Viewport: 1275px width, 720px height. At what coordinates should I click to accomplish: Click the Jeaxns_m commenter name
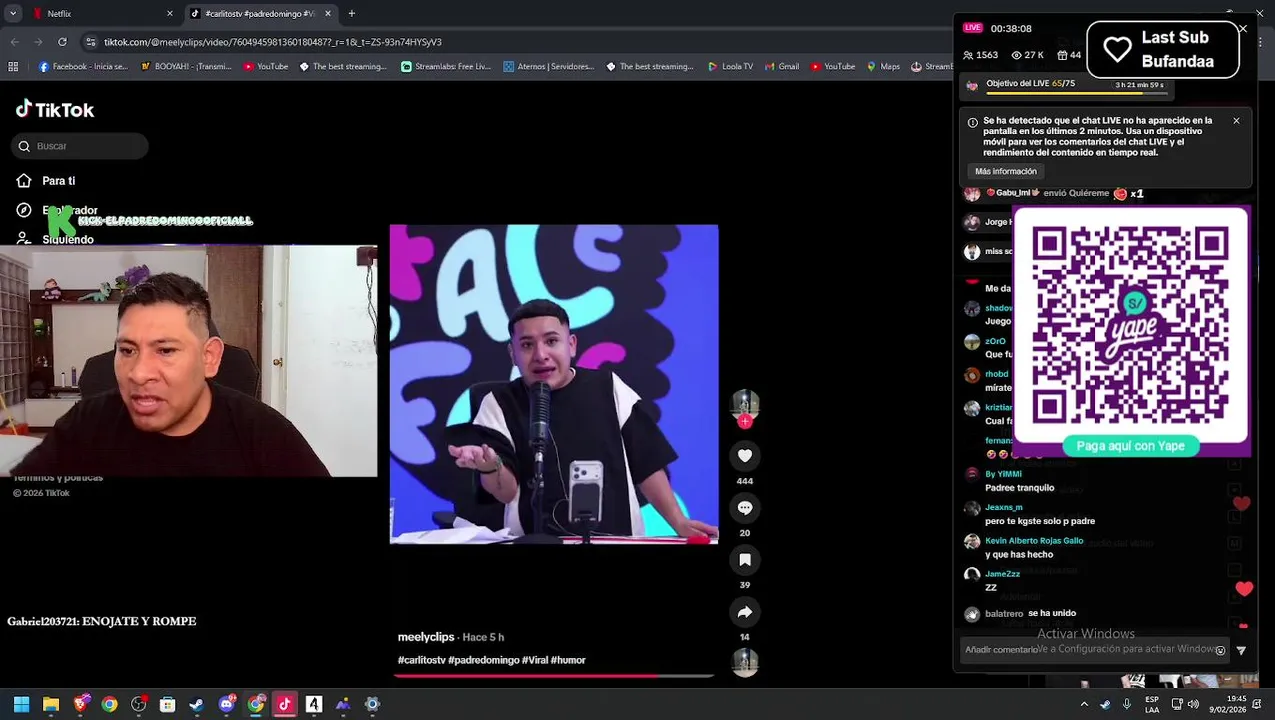[x=1004, y=508]
